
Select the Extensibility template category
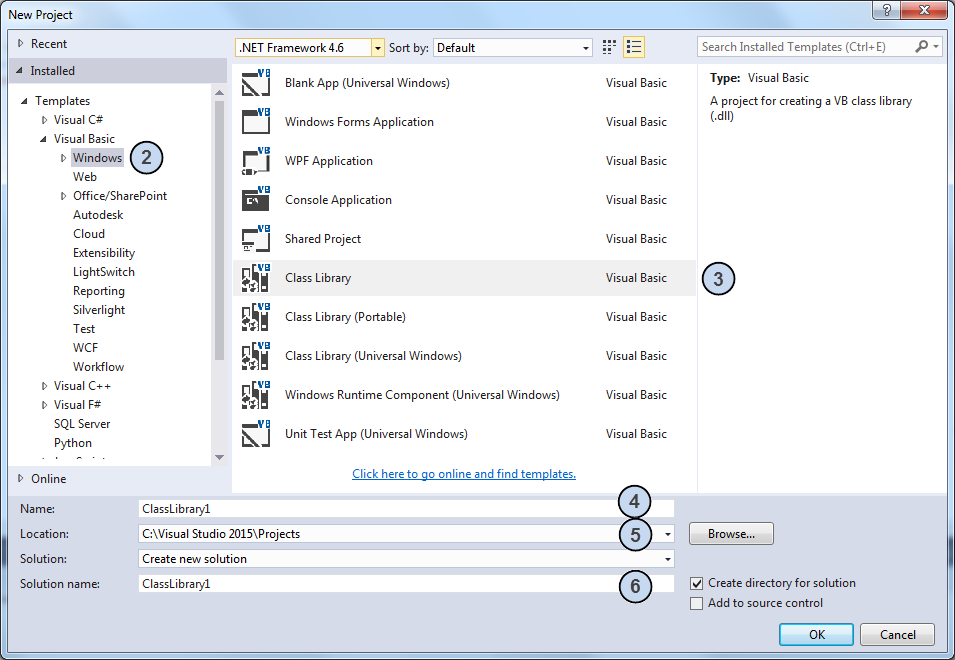click(x=104, y=253)
